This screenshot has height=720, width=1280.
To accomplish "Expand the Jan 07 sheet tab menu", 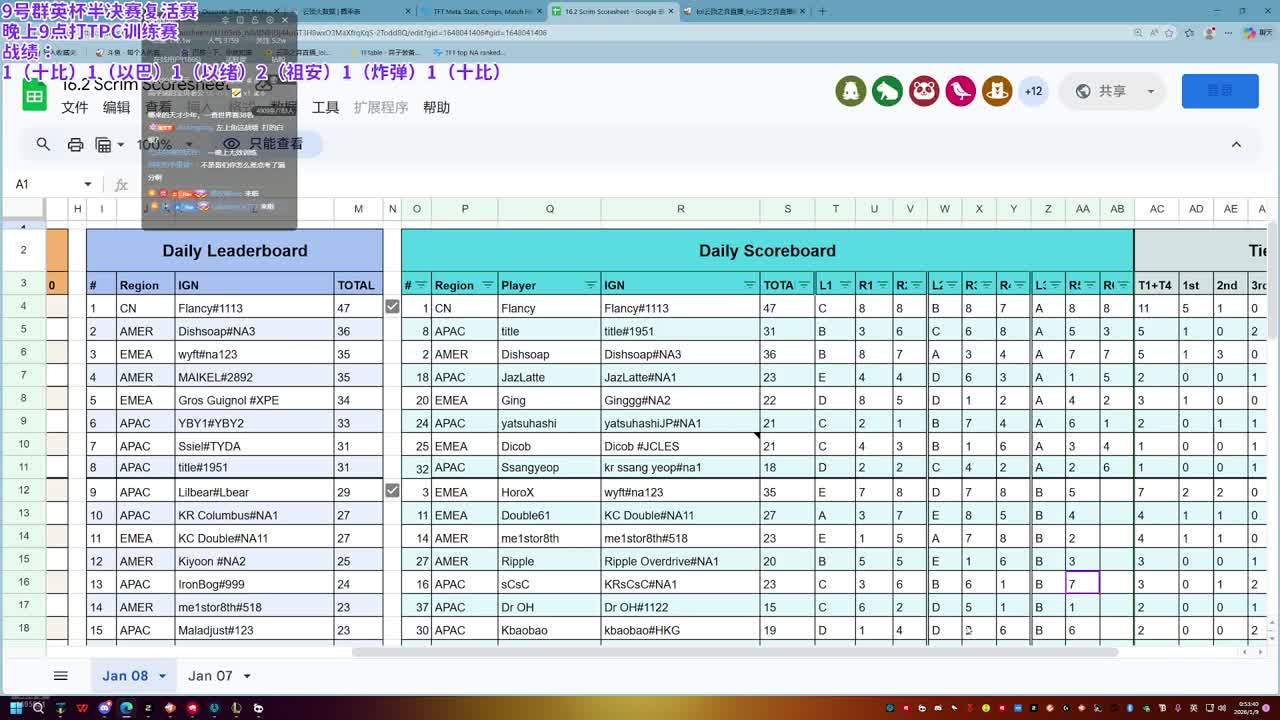I will coord(247,676).
